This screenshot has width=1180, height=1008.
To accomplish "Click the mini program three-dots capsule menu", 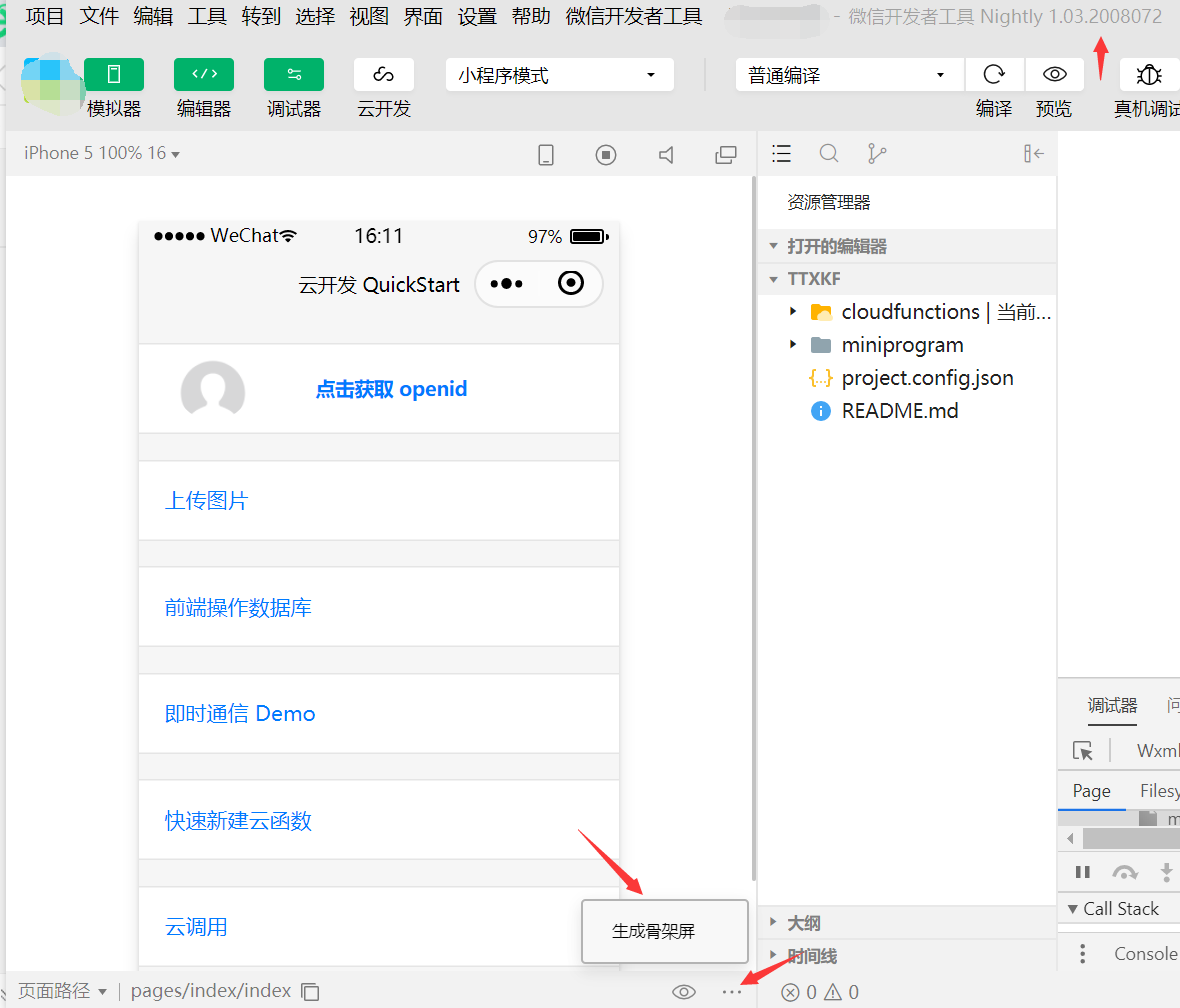I will point(506,284).
